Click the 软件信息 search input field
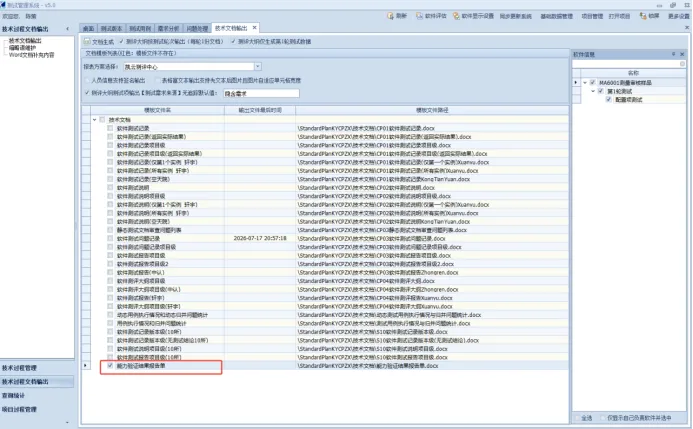Image resolution: width=693 pixels, height=429 pixels. pyautogui.click(x=625, y=64)
